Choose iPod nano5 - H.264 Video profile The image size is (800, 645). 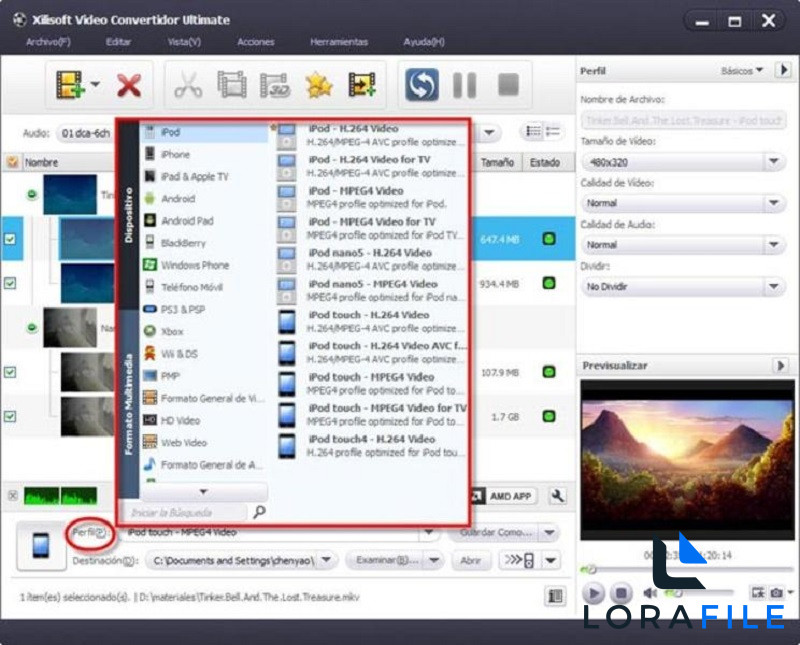click(371, 260)
